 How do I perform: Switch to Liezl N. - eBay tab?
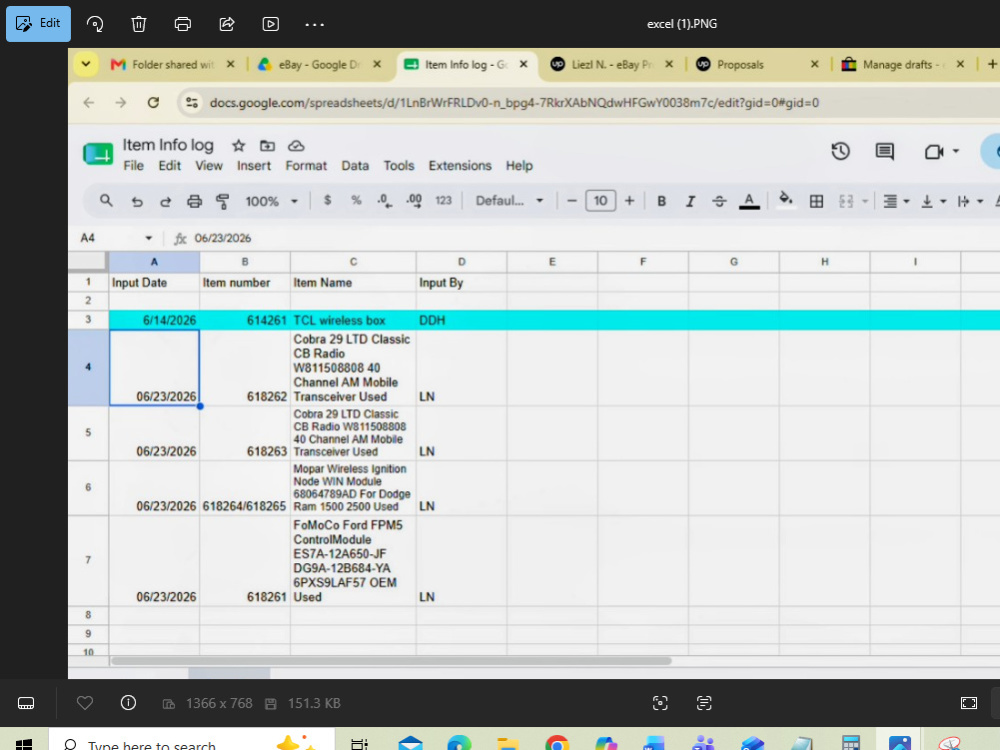pos(611,64)
